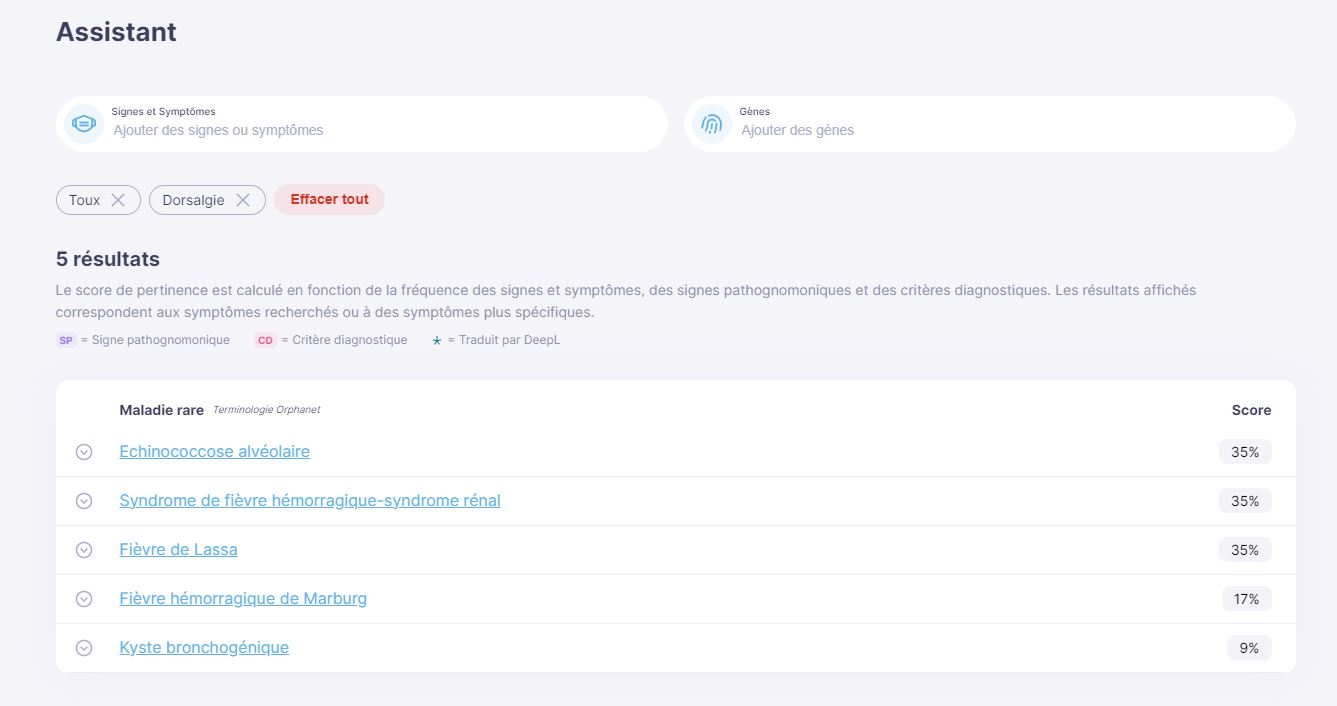Click the Effacer tout button
The height and width of the screenshot is (706, 1337).
point(329,199)
